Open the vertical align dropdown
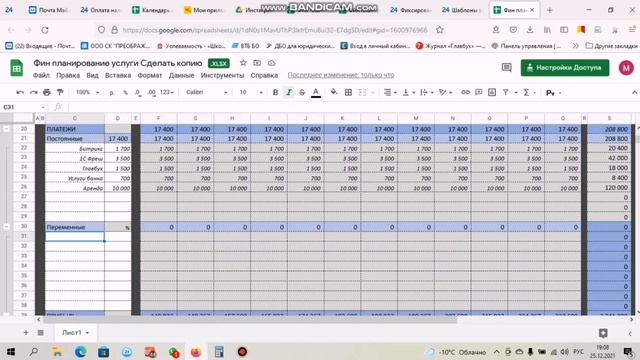This screenshot has height=360, width=640. click(x=408, y=93)
